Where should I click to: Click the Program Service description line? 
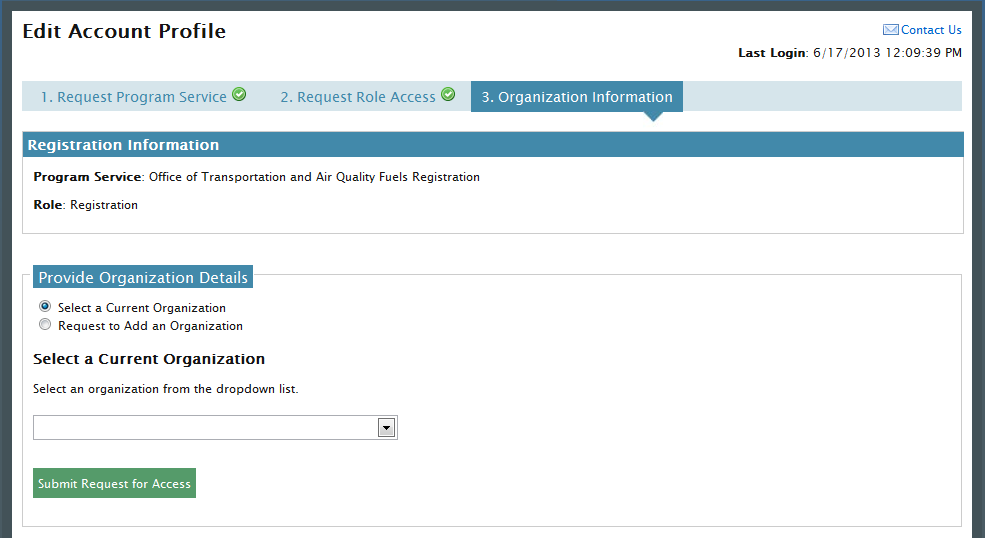click(x=256, y=177)
